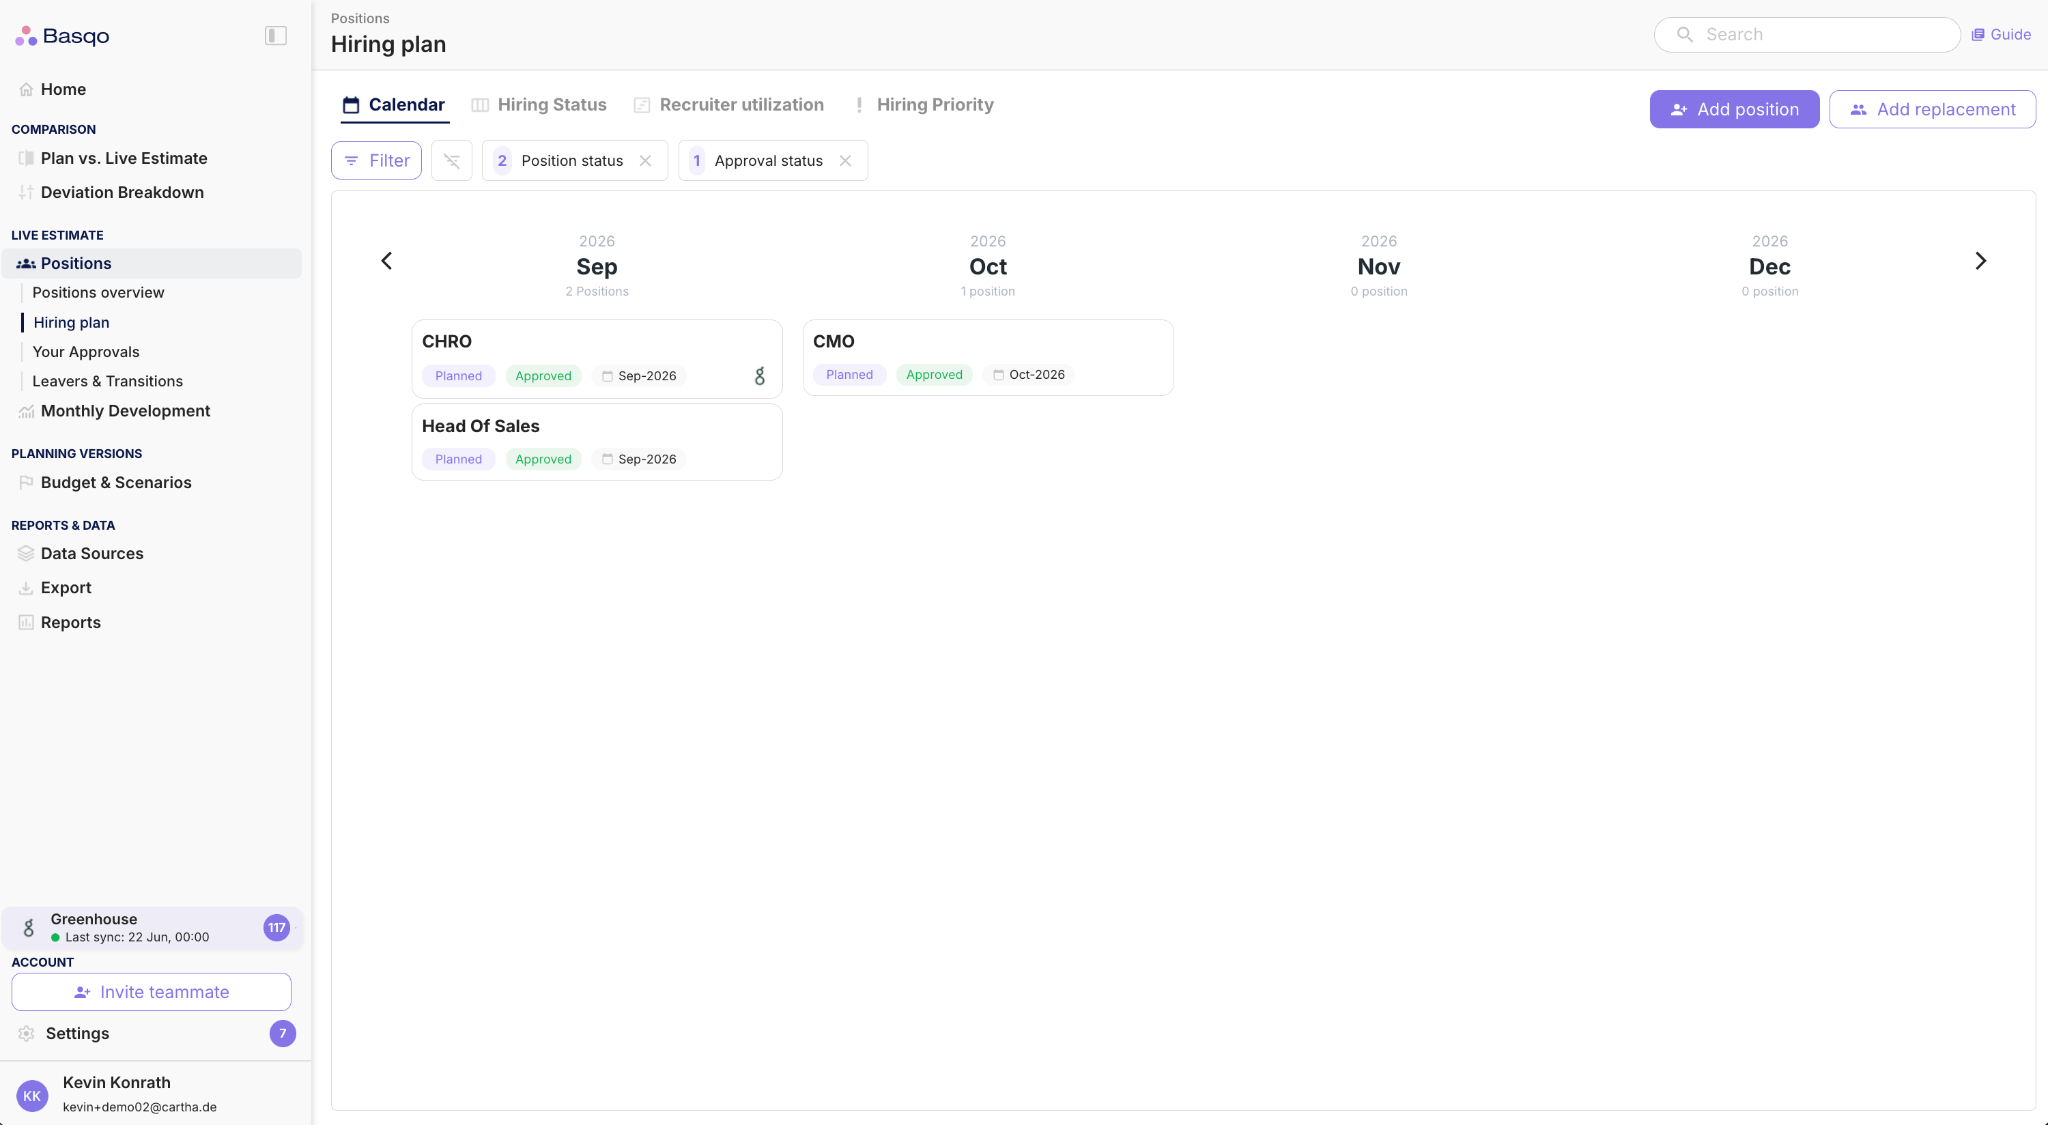Open Positions overview subpage
This screenshot has height=1125, width=2048.
98,292
